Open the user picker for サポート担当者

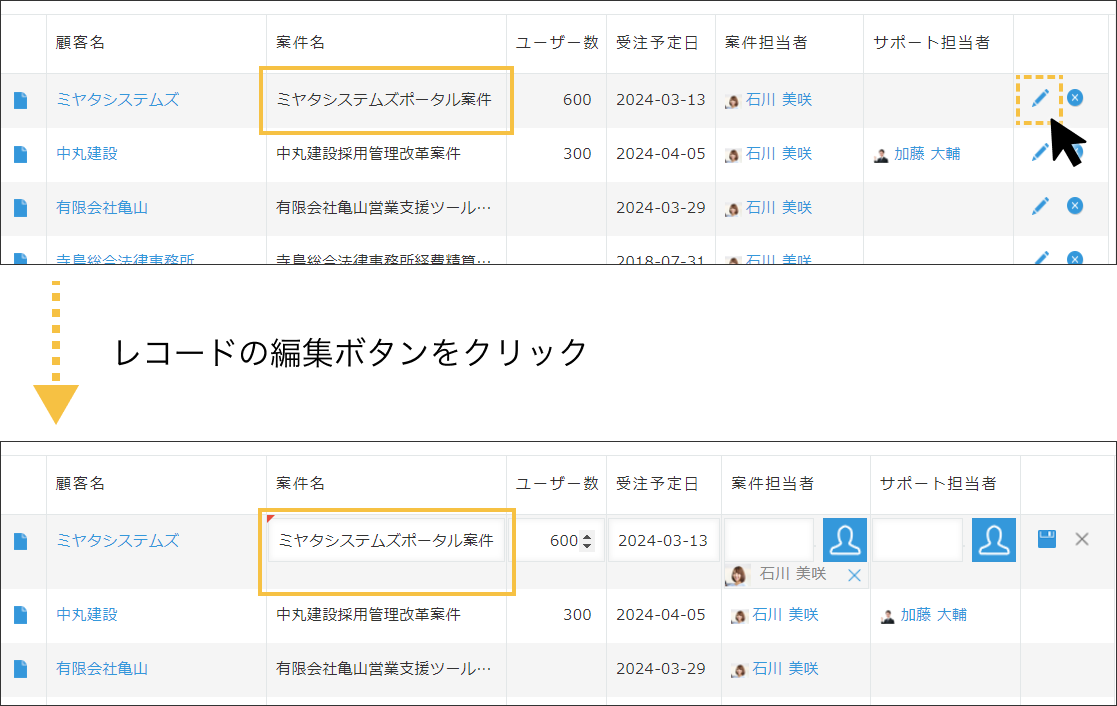(993, 538)
